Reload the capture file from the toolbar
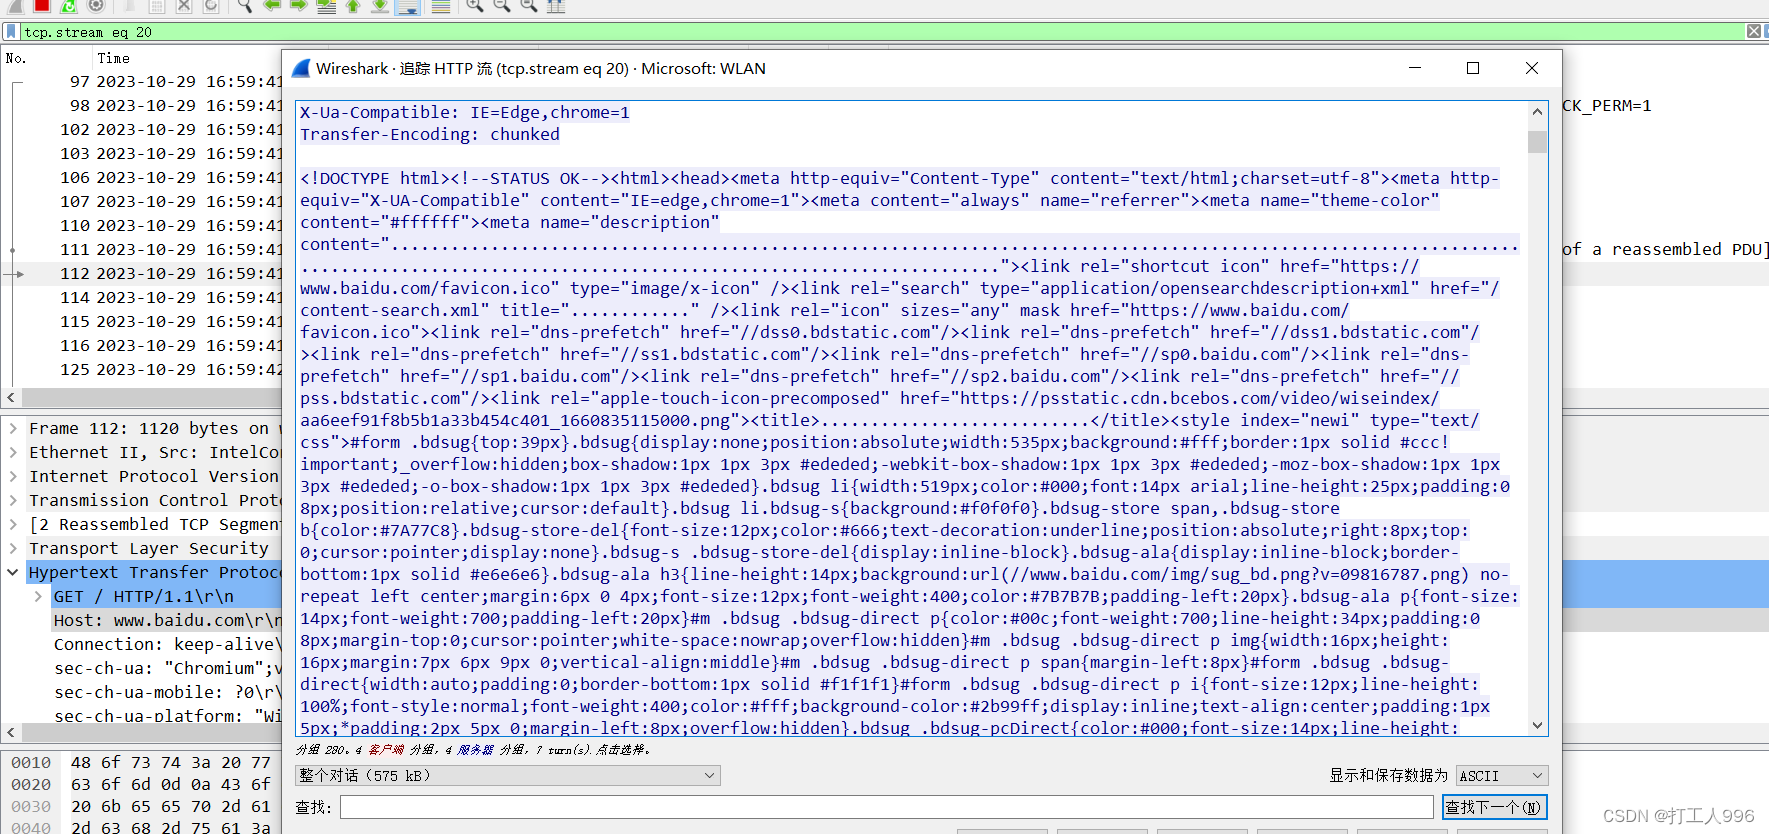The height and width of the screenshot is (834, 1769). [x=211, y=6]
